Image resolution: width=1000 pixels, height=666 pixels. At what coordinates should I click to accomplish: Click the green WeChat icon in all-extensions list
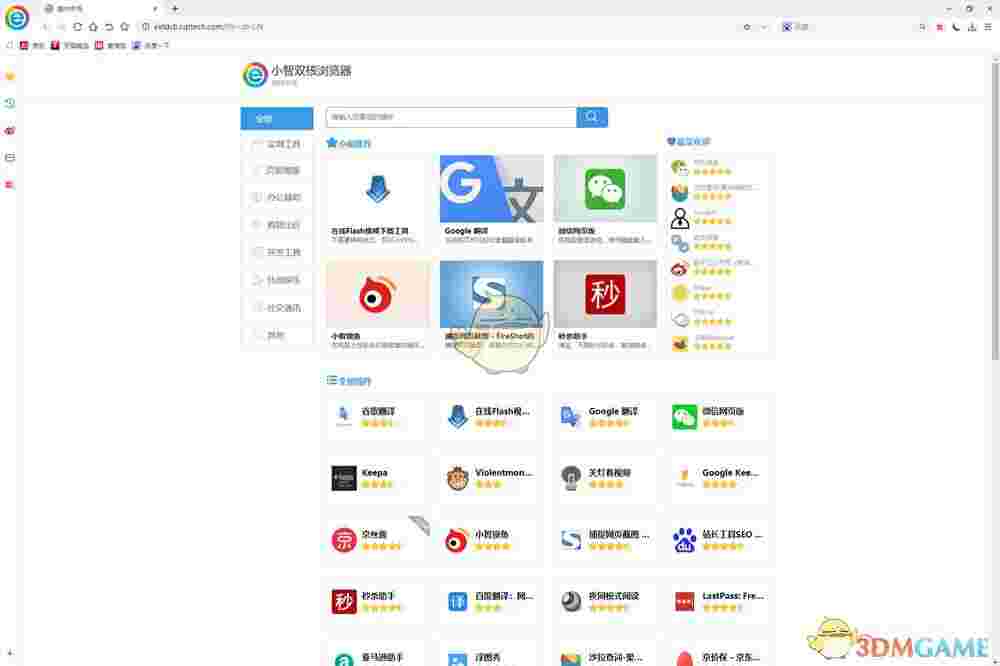click(x=684, y=417)
